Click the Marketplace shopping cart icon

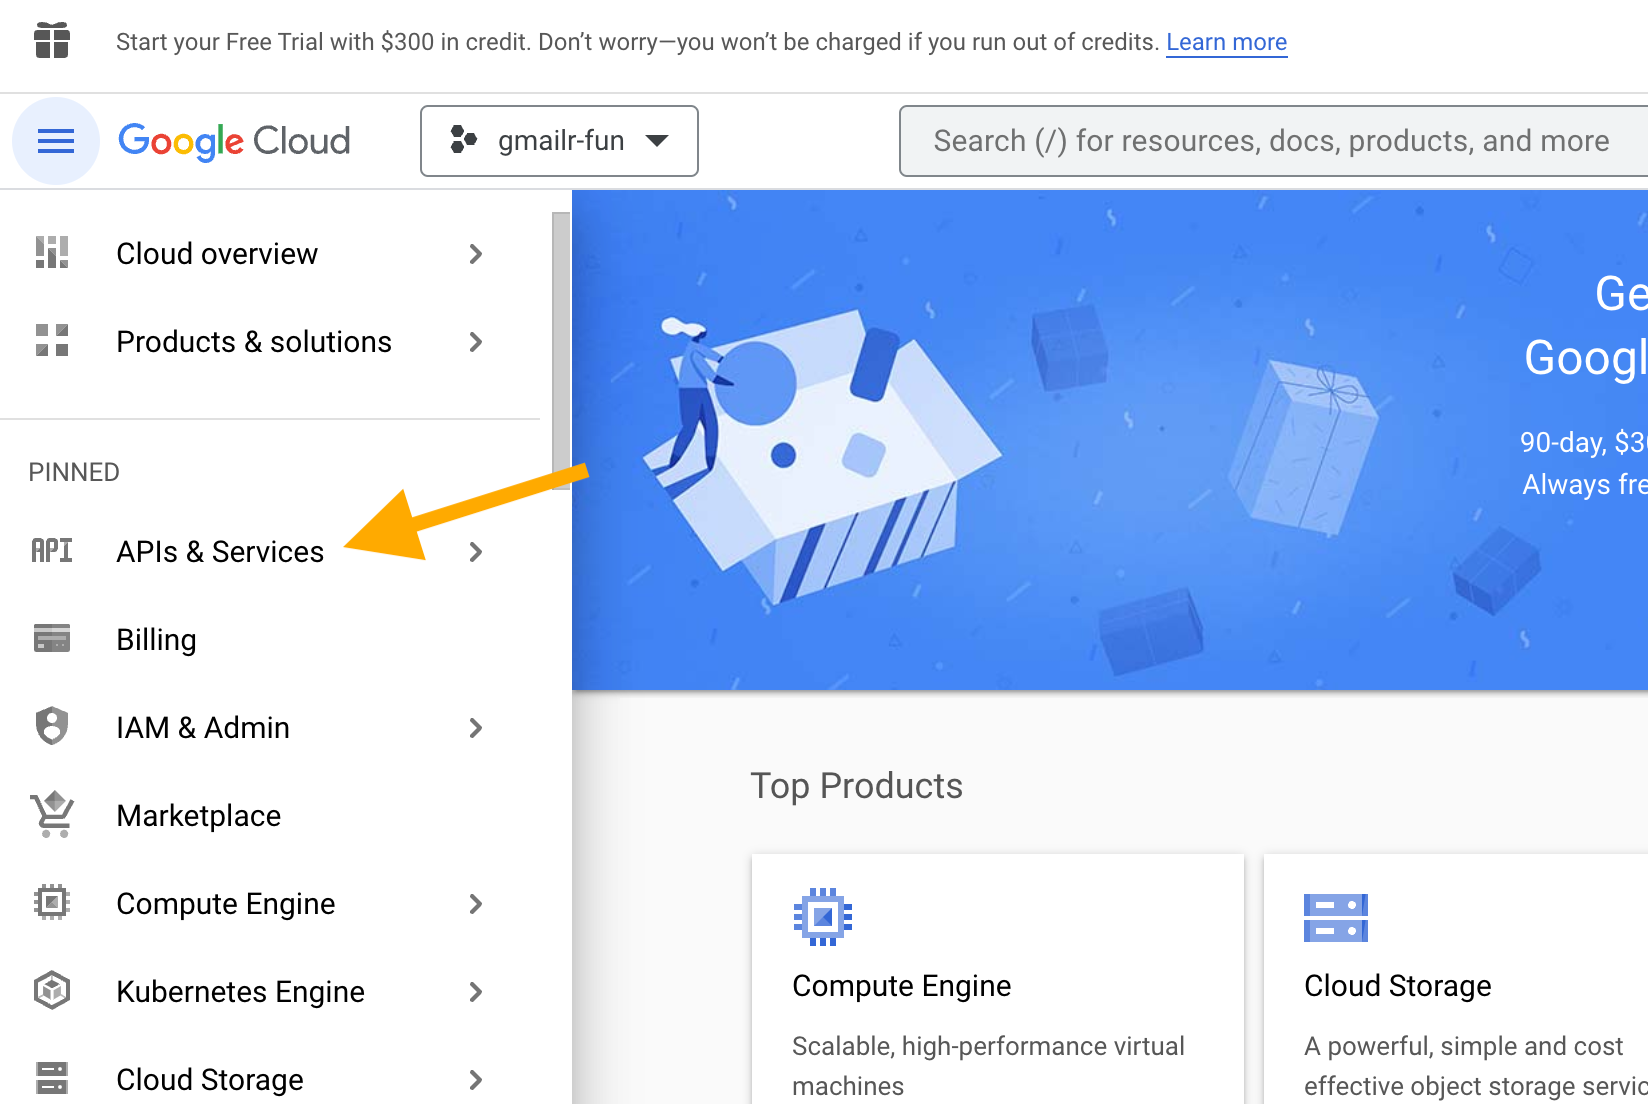[x=51, y=815]
